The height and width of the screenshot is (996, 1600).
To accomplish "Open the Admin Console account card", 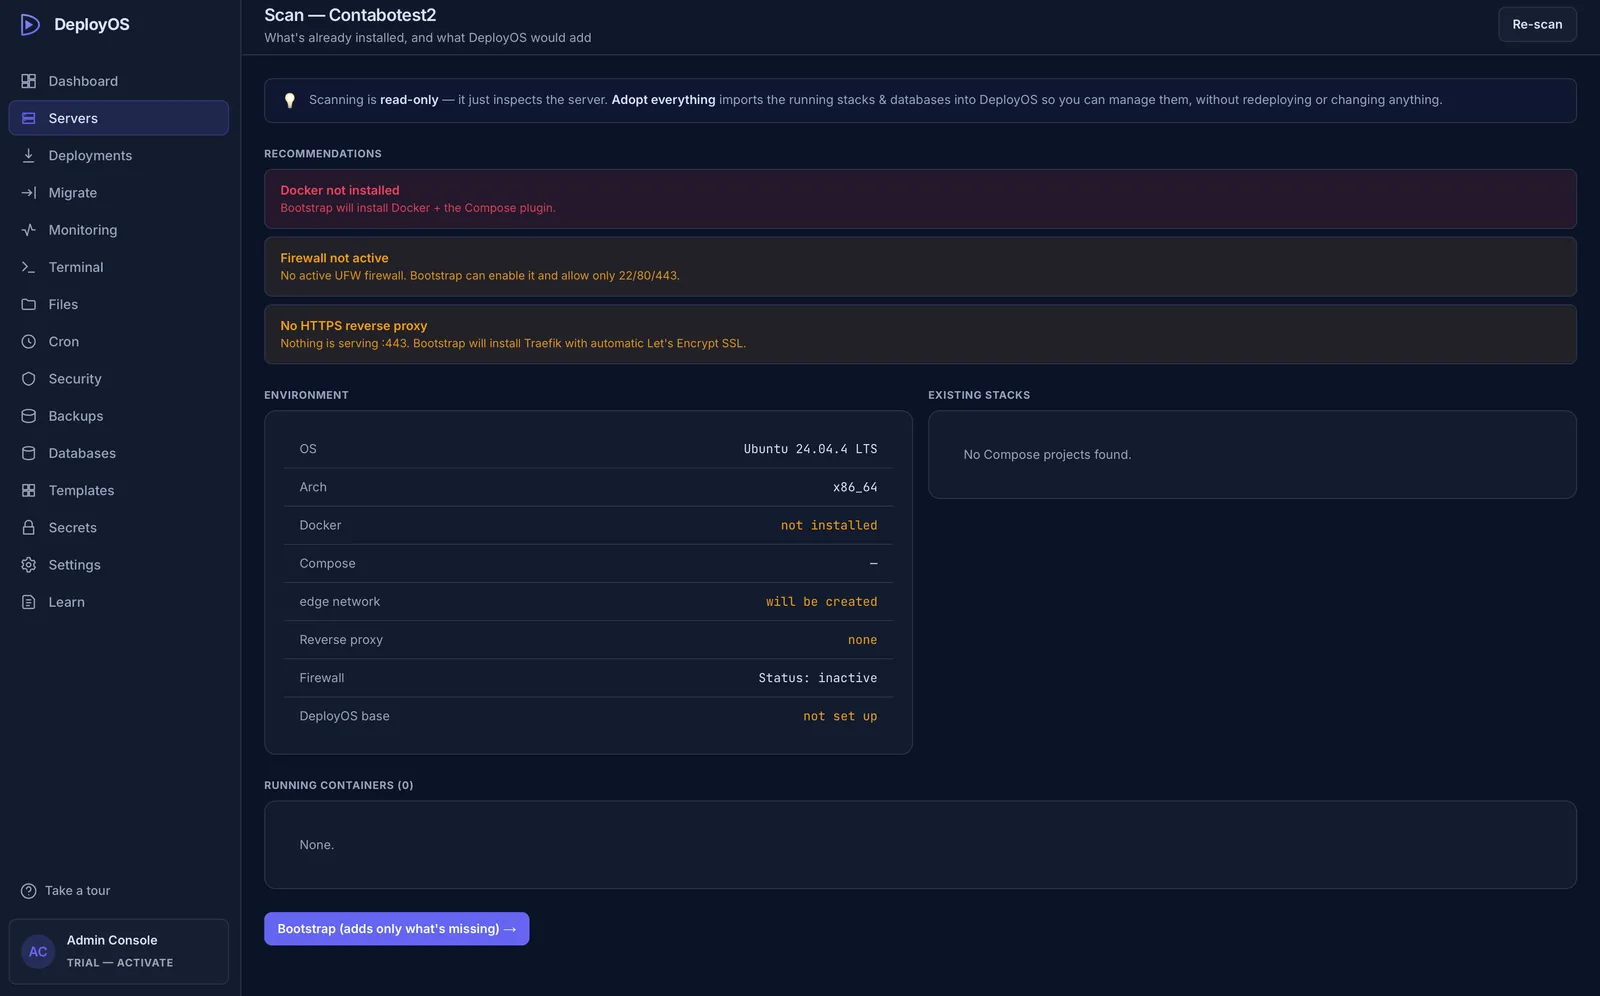I will (x=119, y=952).
